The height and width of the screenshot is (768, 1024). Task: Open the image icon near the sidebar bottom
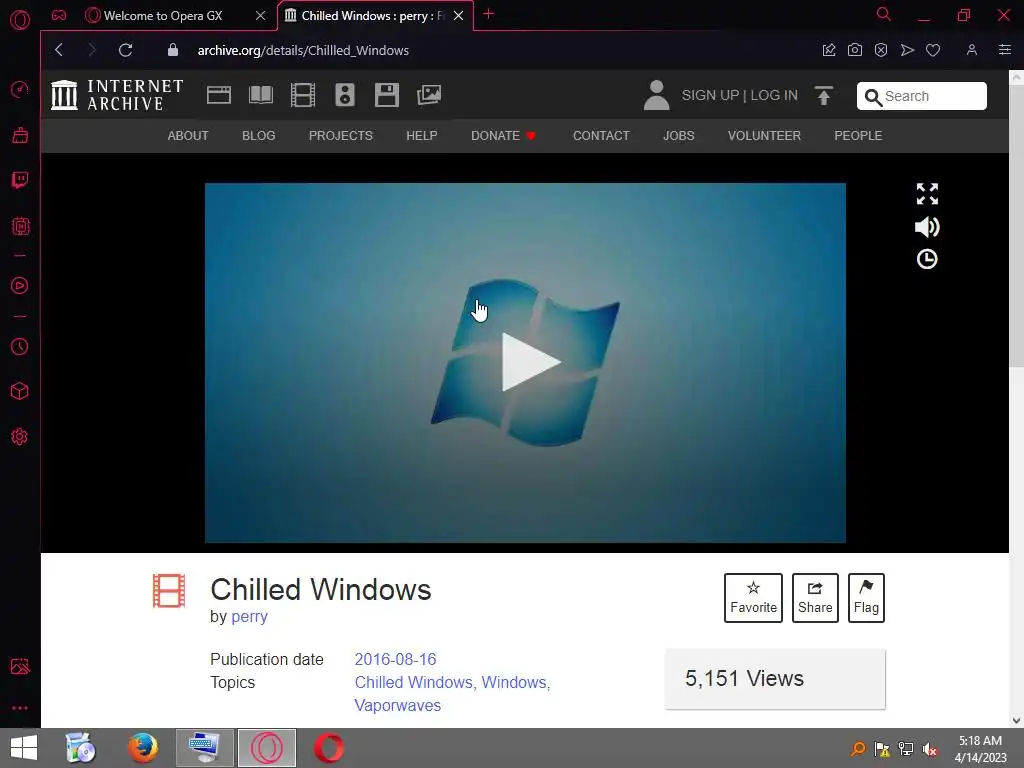tap(20, 666)
